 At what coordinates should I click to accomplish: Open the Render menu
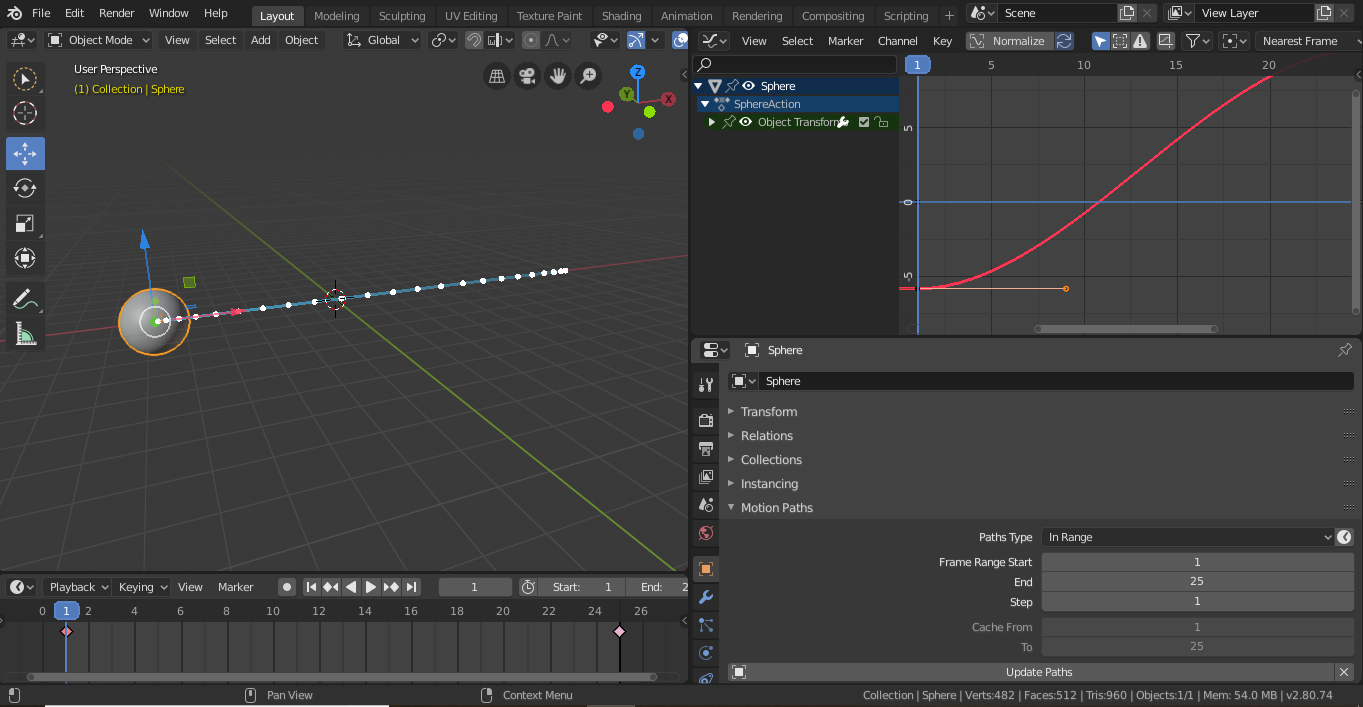117,13
